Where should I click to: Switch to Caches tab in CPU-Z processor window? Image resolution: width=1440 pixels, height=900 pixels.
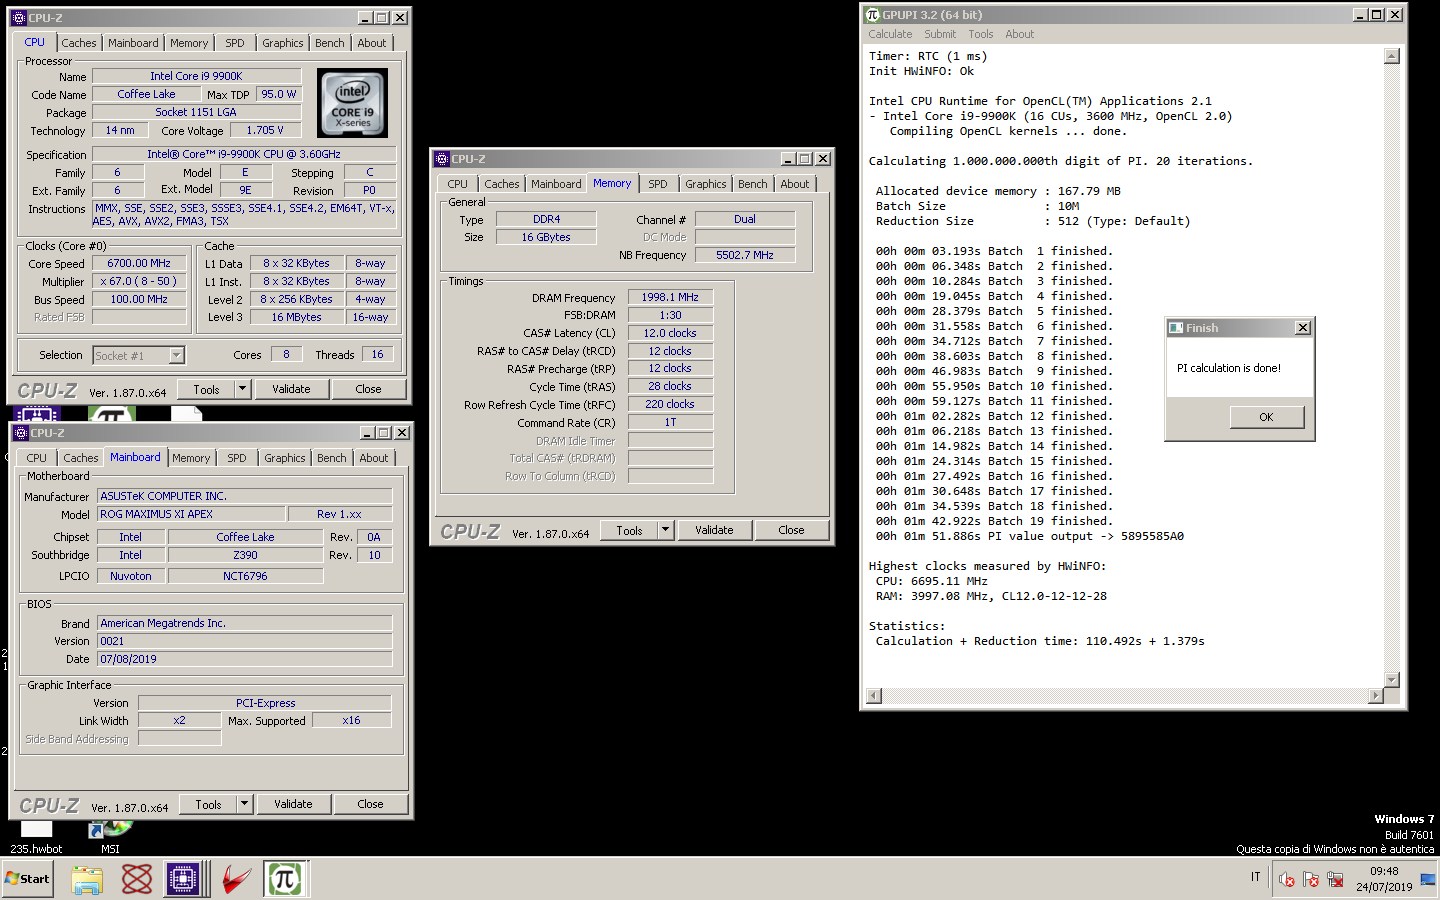[x=79, y=43]
